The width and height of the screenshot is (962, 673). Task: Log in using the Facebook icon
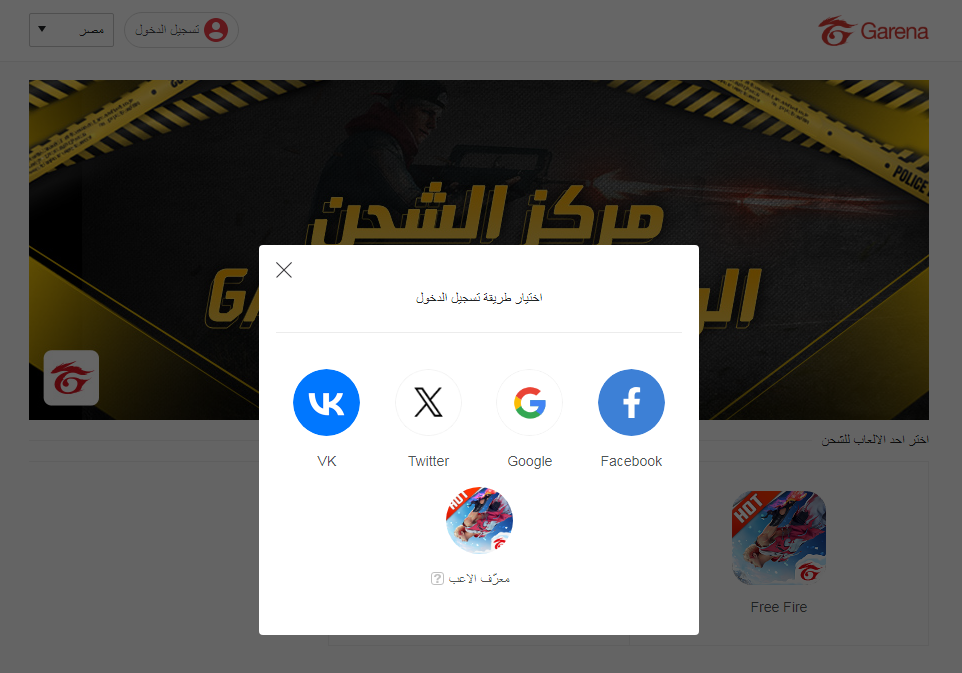(631, 402)
